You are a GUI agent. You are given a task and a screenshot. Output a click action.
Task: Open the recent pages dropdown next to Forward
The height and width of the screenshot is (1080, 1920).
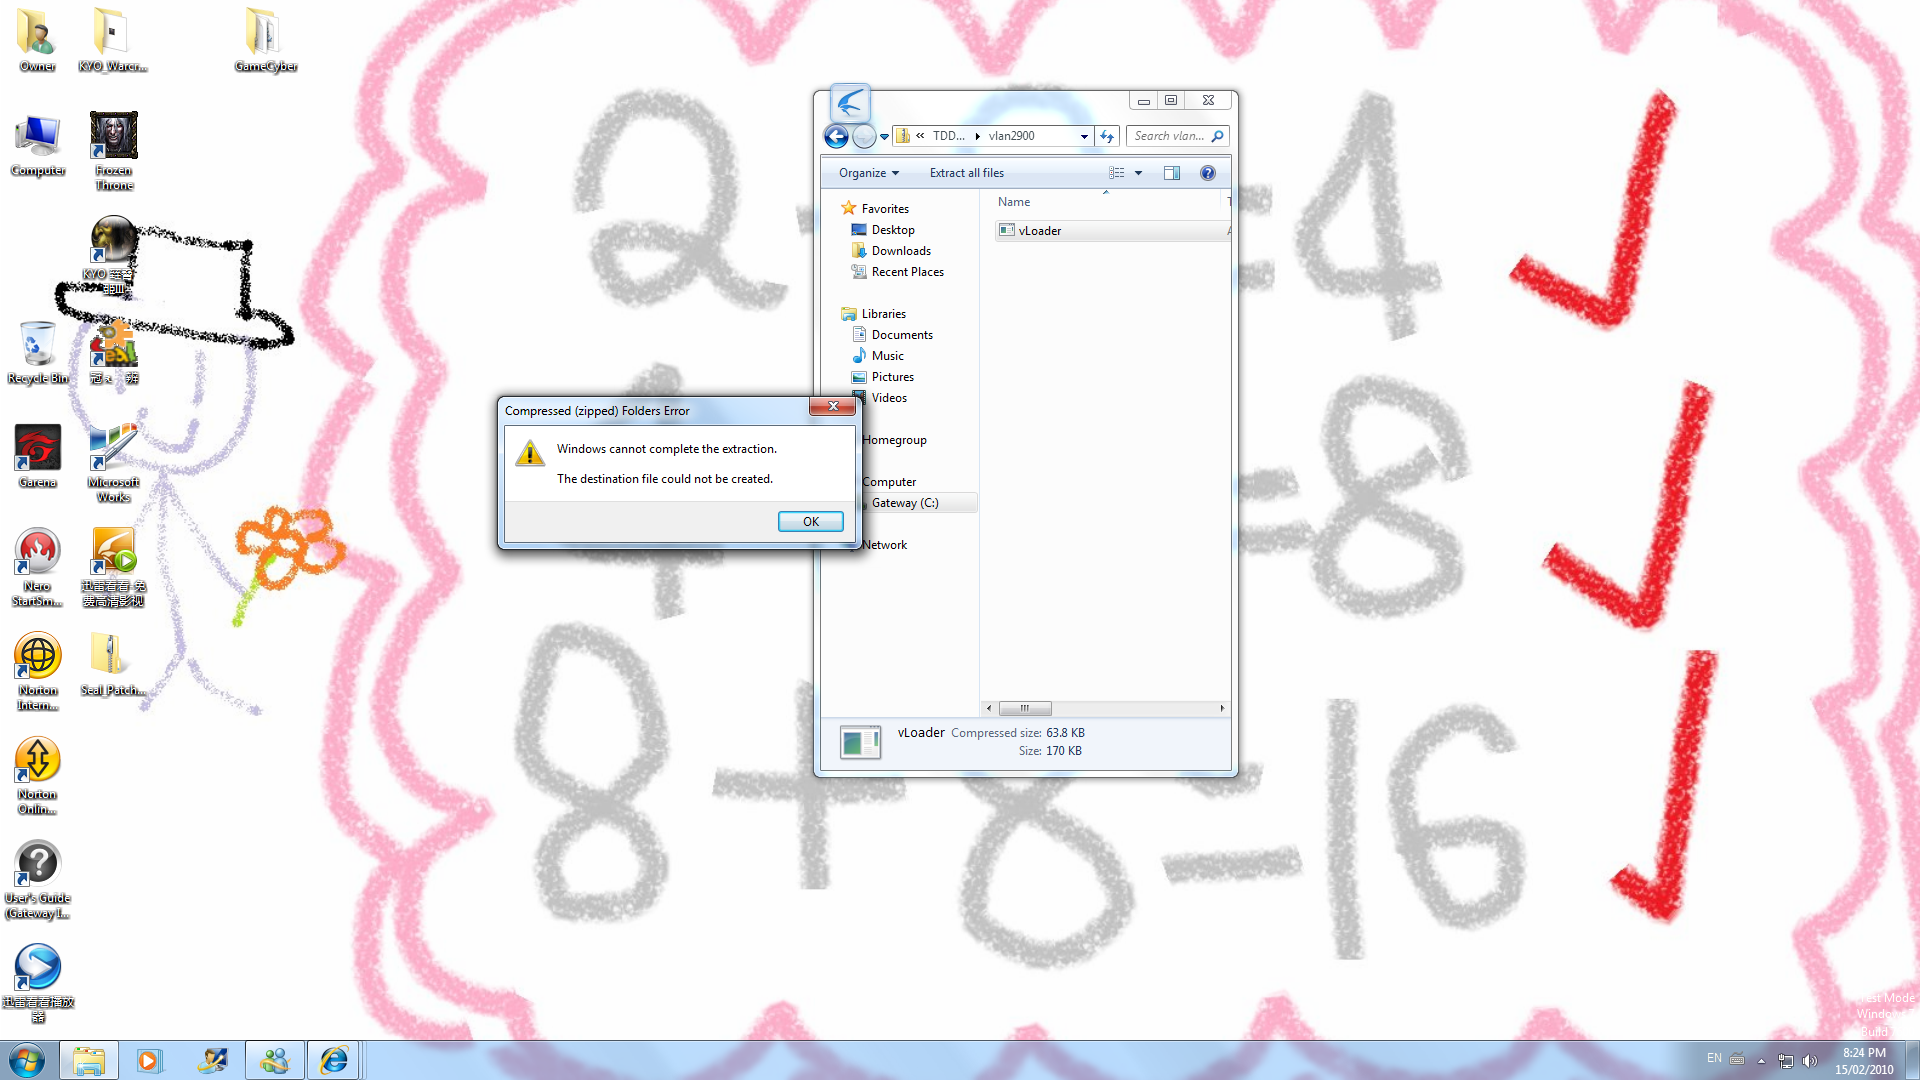coord(884,136)
